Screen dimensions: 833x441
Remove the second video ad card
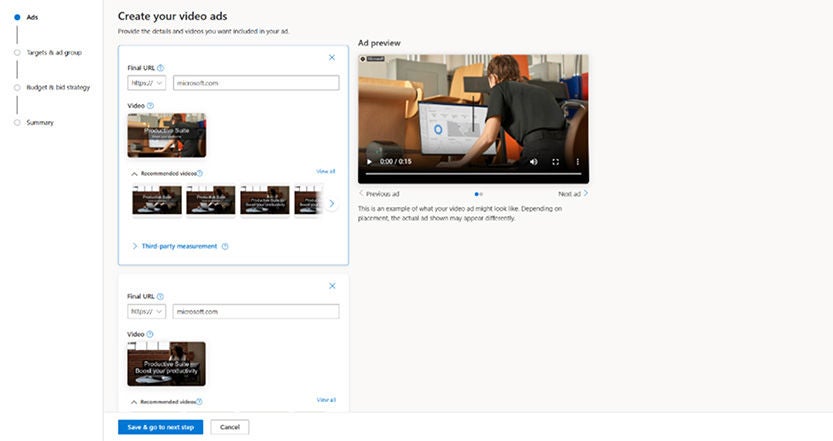coord(332,286)
